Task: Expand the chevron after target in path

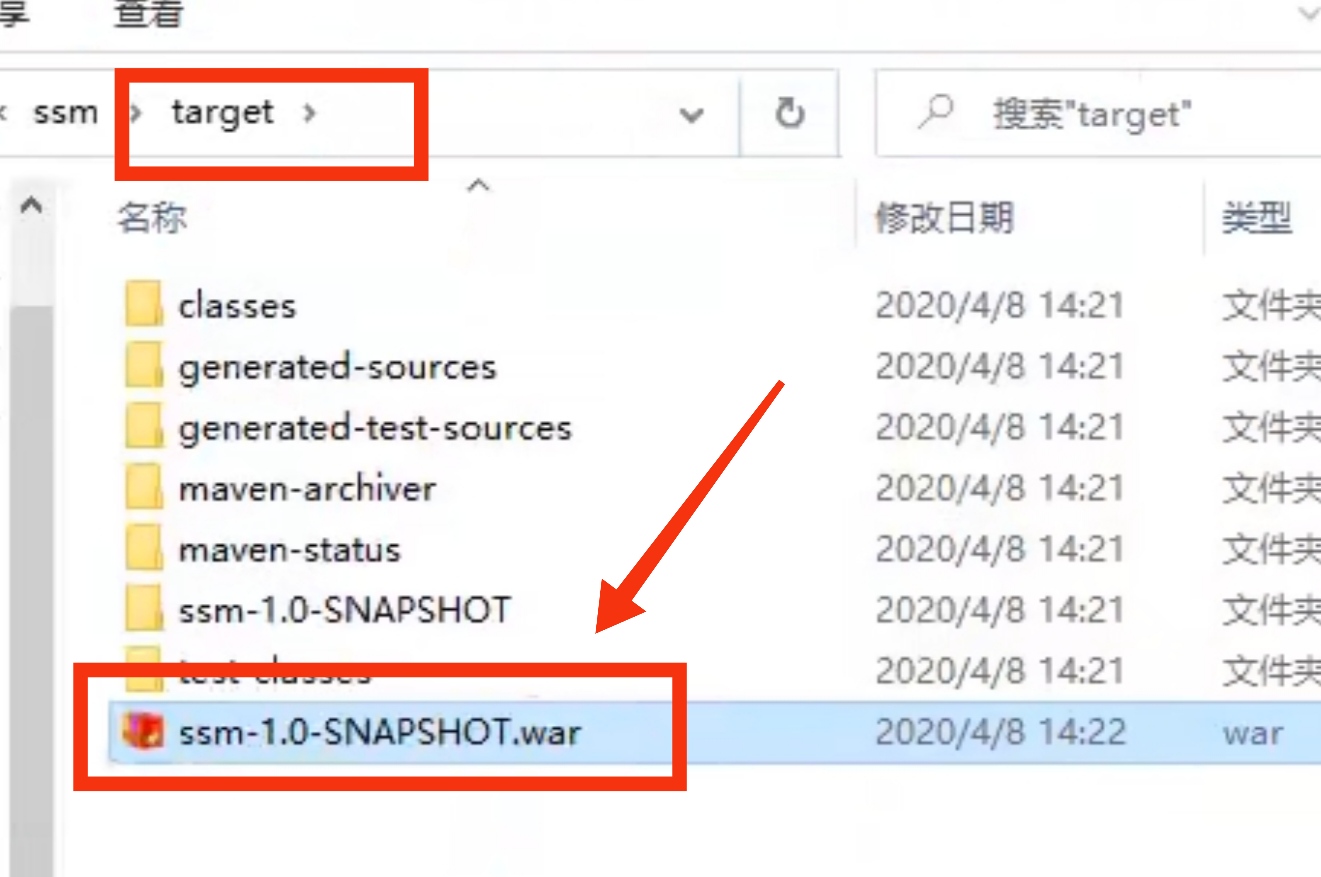Action: (x=308, y=113)
